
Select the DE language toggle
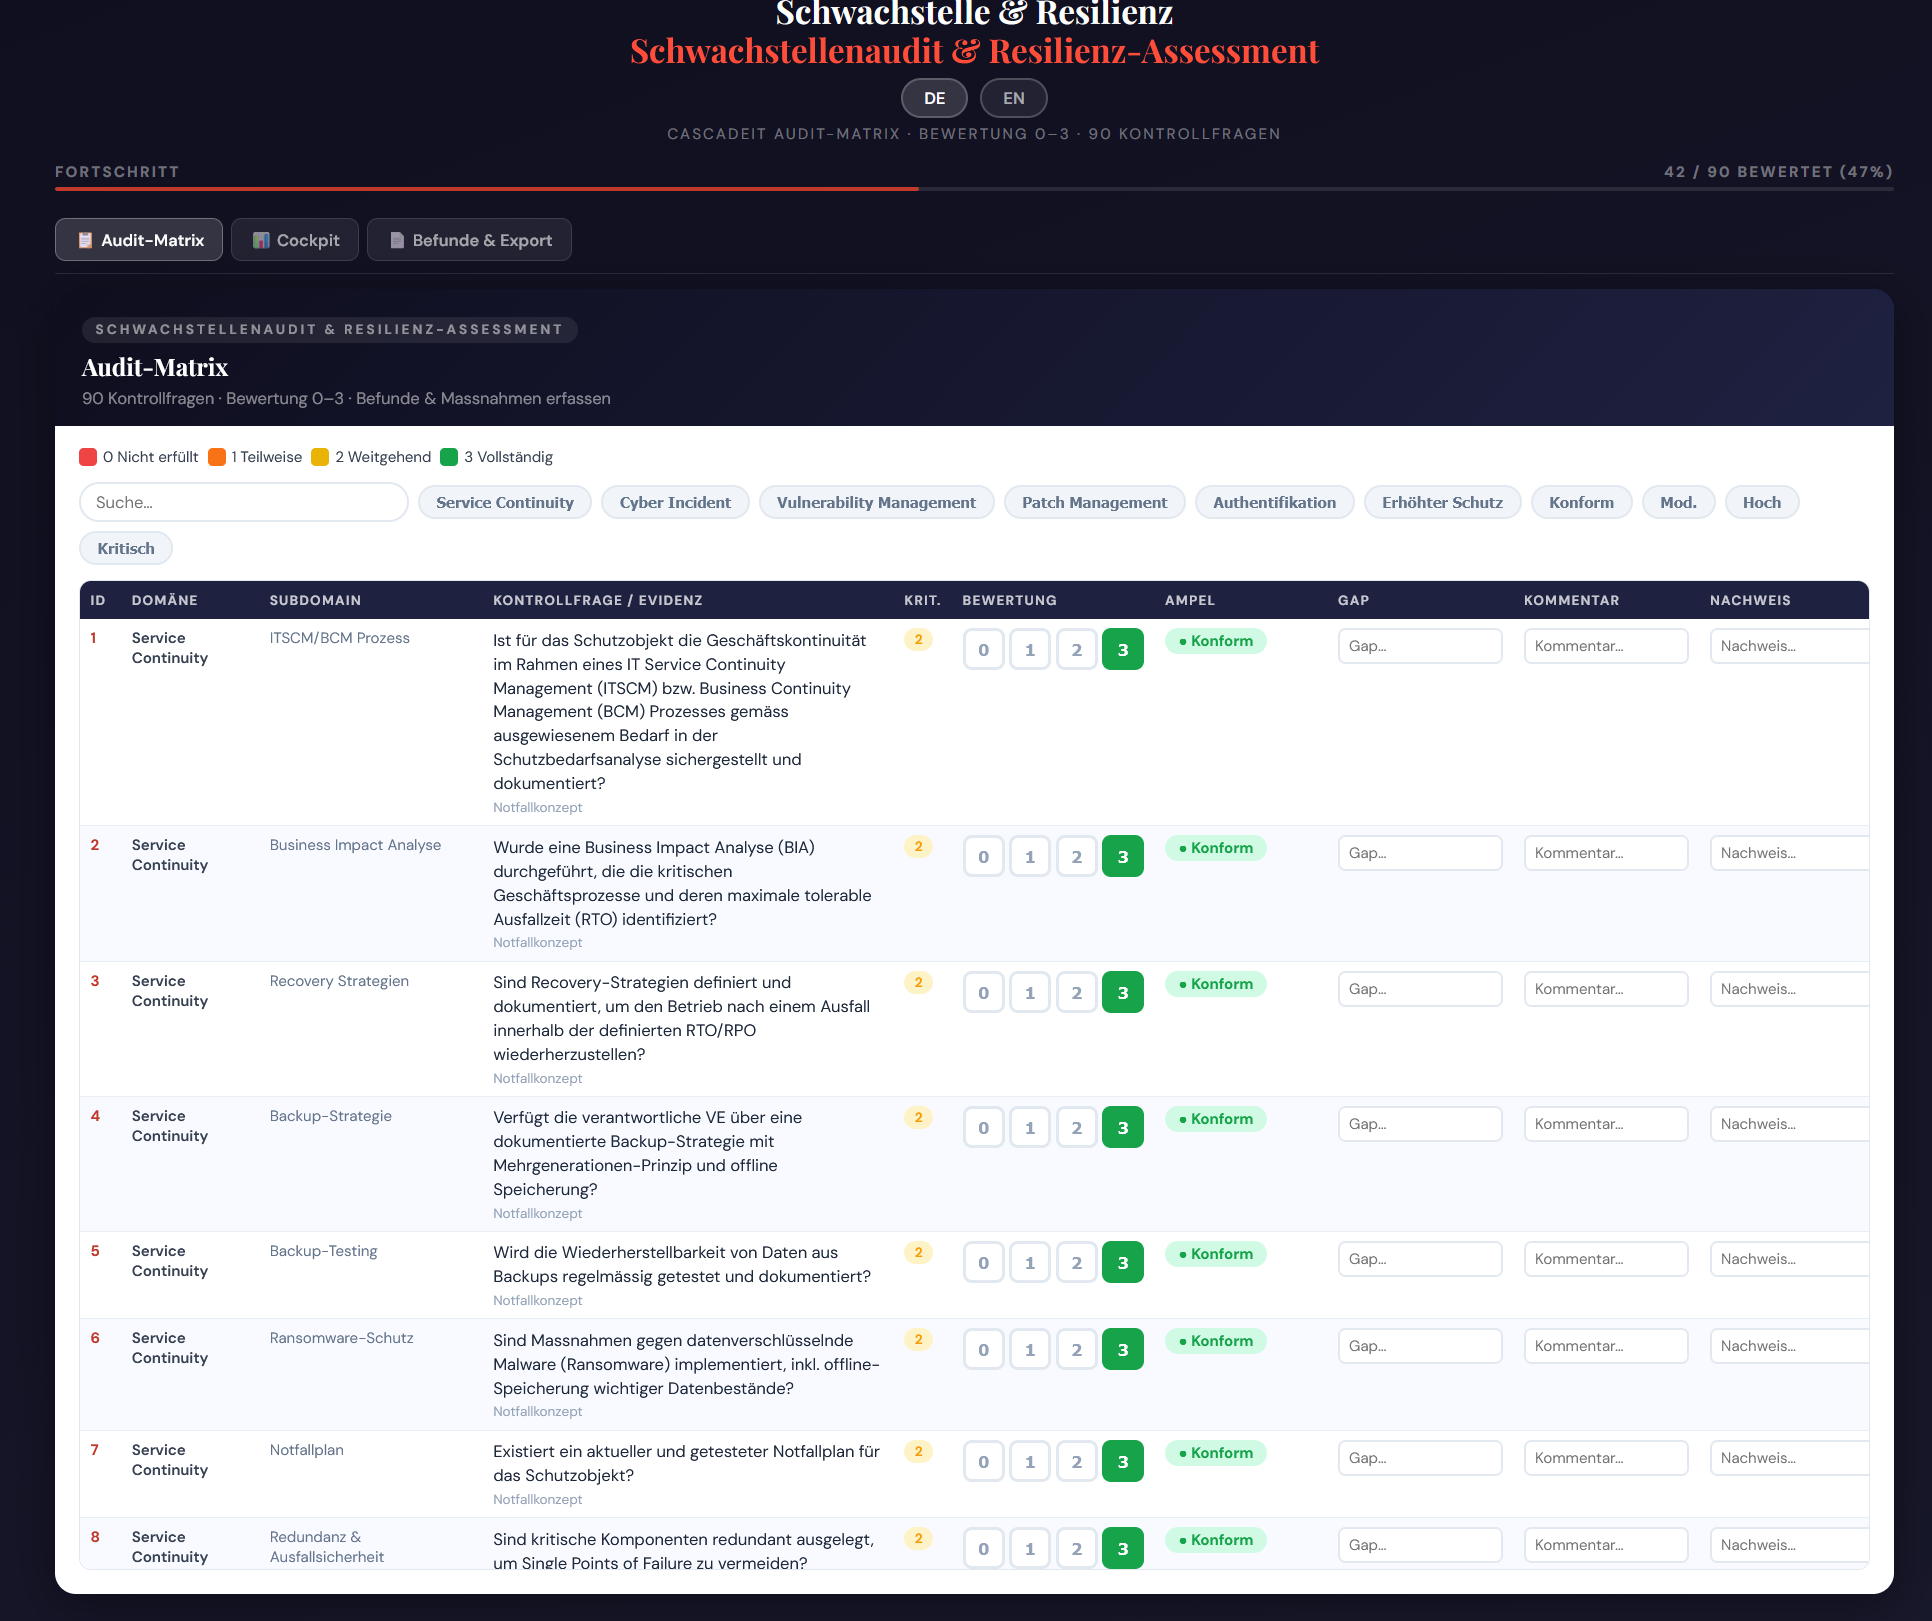[934, 98]
